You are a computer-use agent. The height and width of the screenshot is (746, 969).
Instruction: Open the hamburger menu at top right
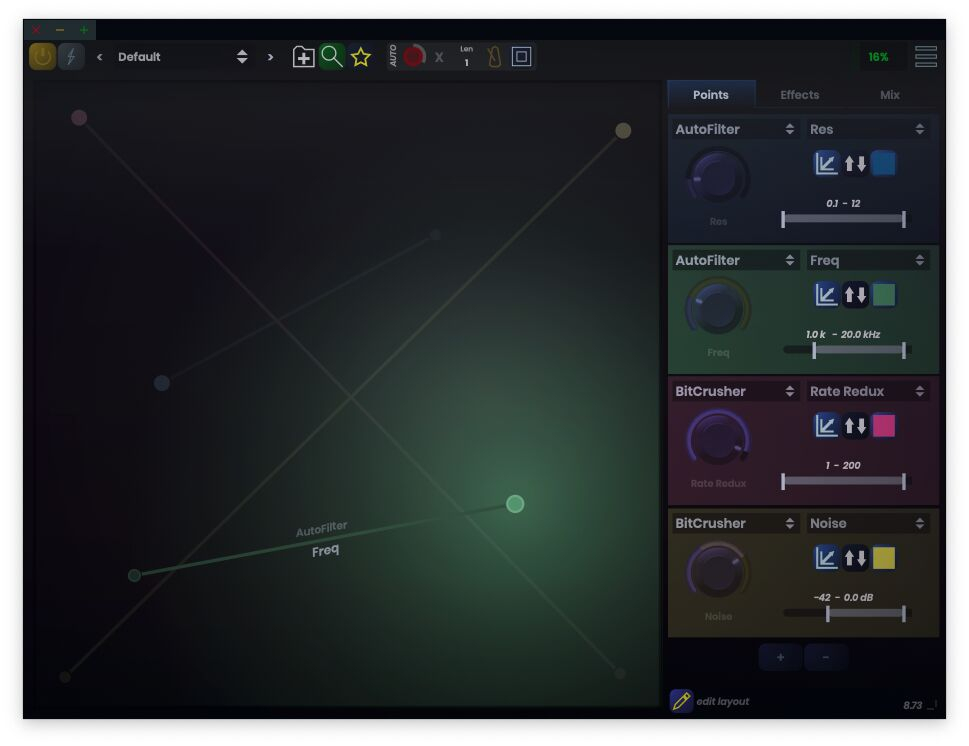925,57
